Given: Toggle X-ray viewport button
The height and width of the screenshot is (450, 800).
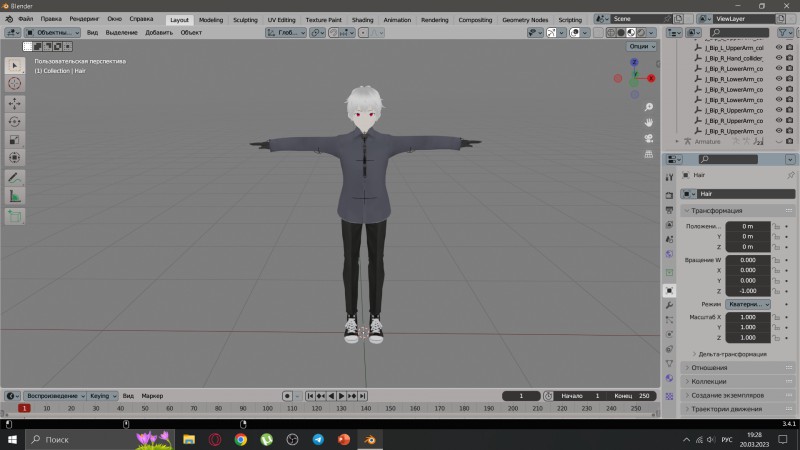Looking at the screenshot, I should (x=598, y=33).
